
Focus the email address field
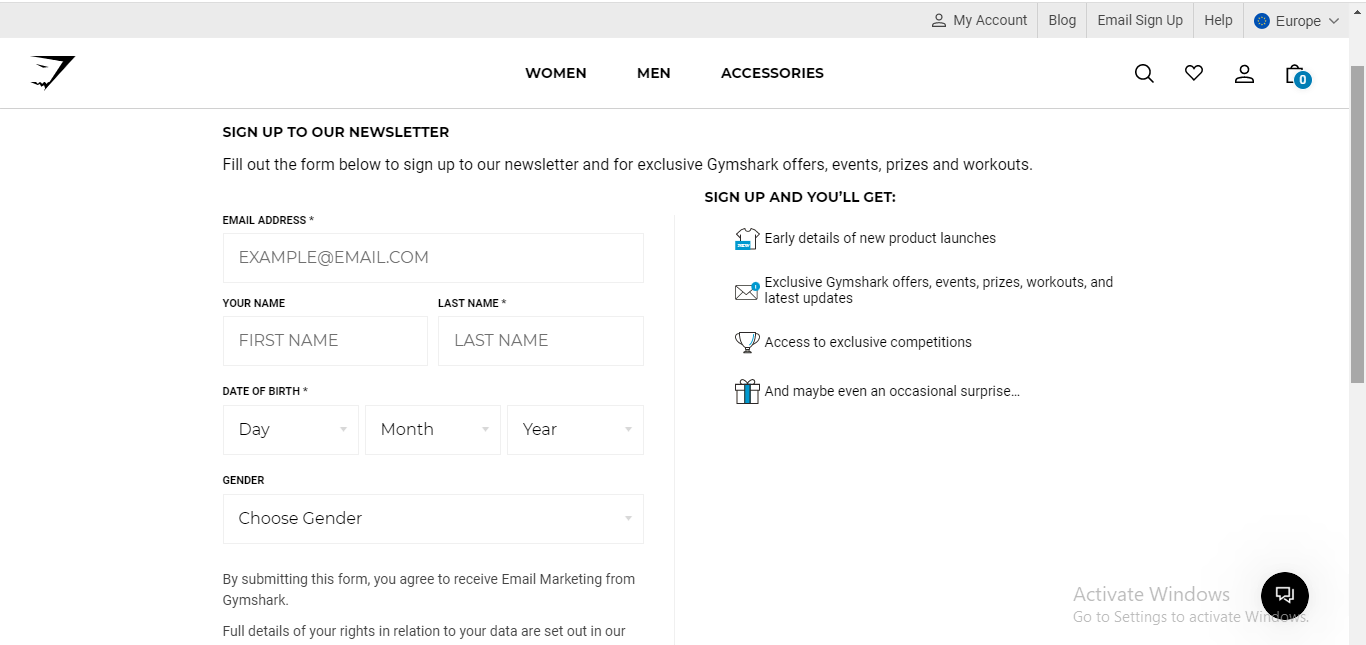point(433,258)
